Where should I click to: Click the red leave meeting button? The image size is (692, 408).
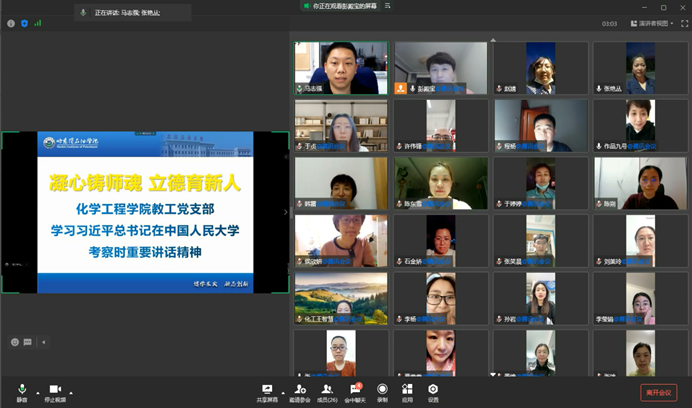coord(658,393)
